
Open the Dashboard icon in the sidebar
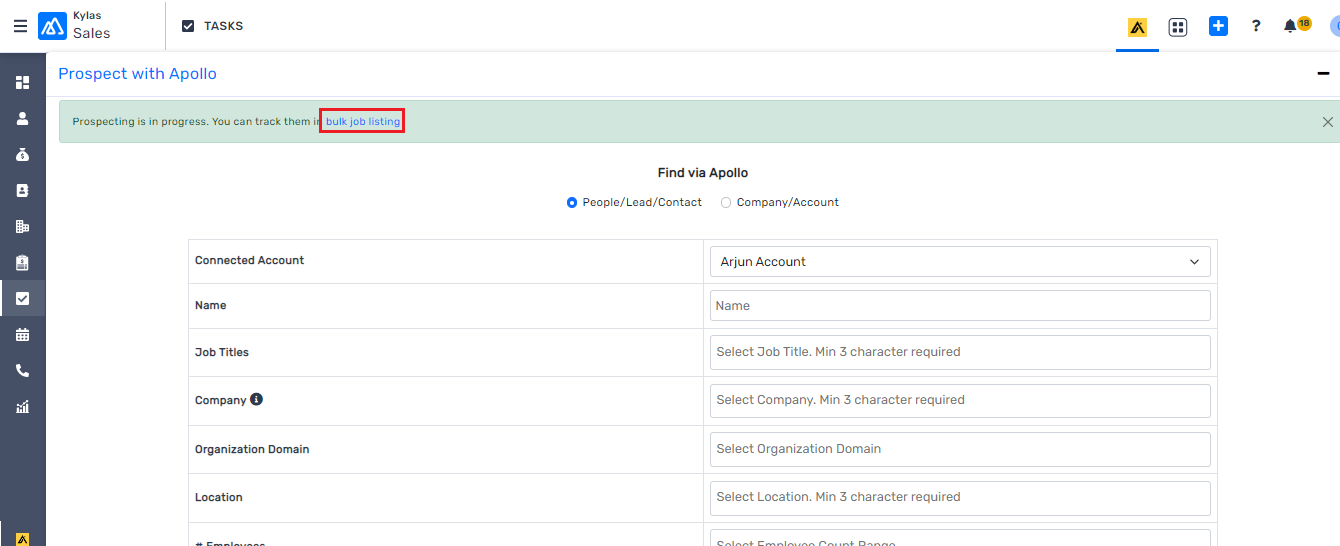(22, 82)
